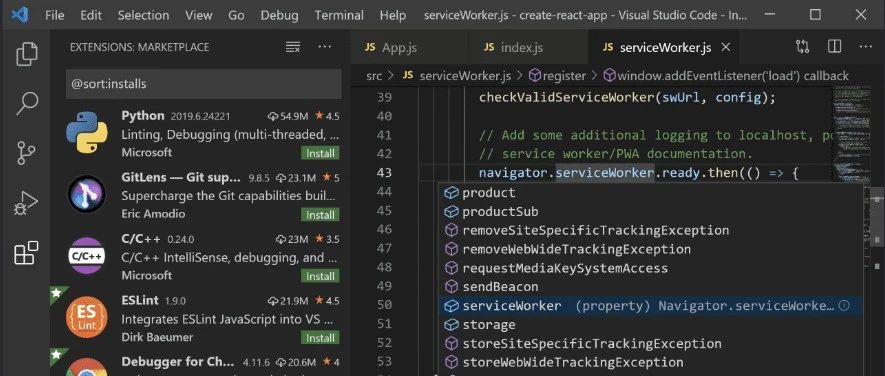Switch to the App.js tab
The width and height of the screenshot is (885, 376).
[409, 47]
